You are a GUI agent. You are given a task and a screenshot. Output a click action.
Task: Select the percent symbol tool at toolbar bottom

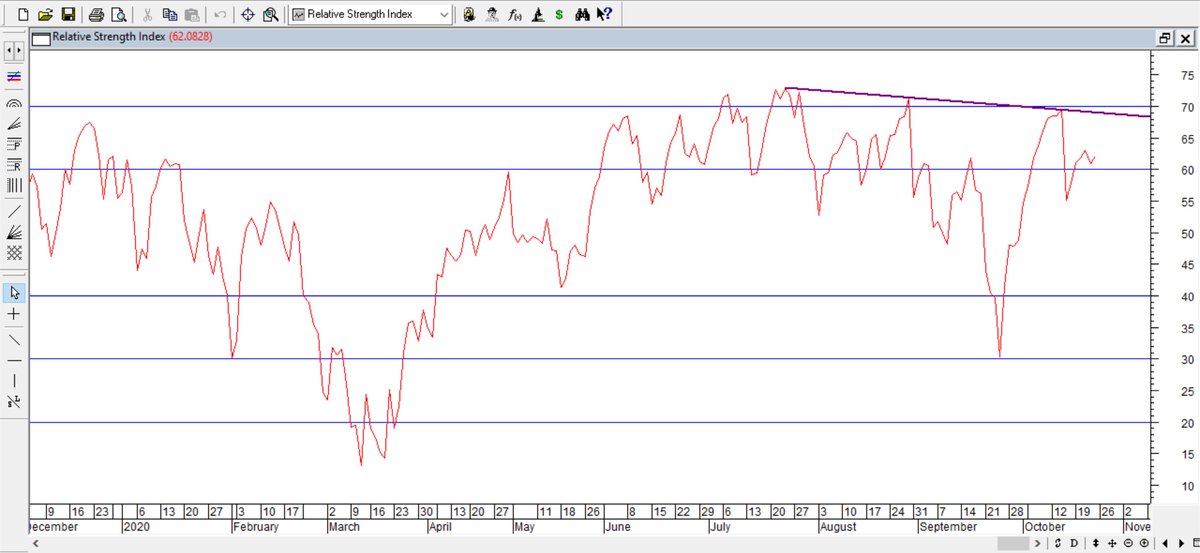coord(14,402)
